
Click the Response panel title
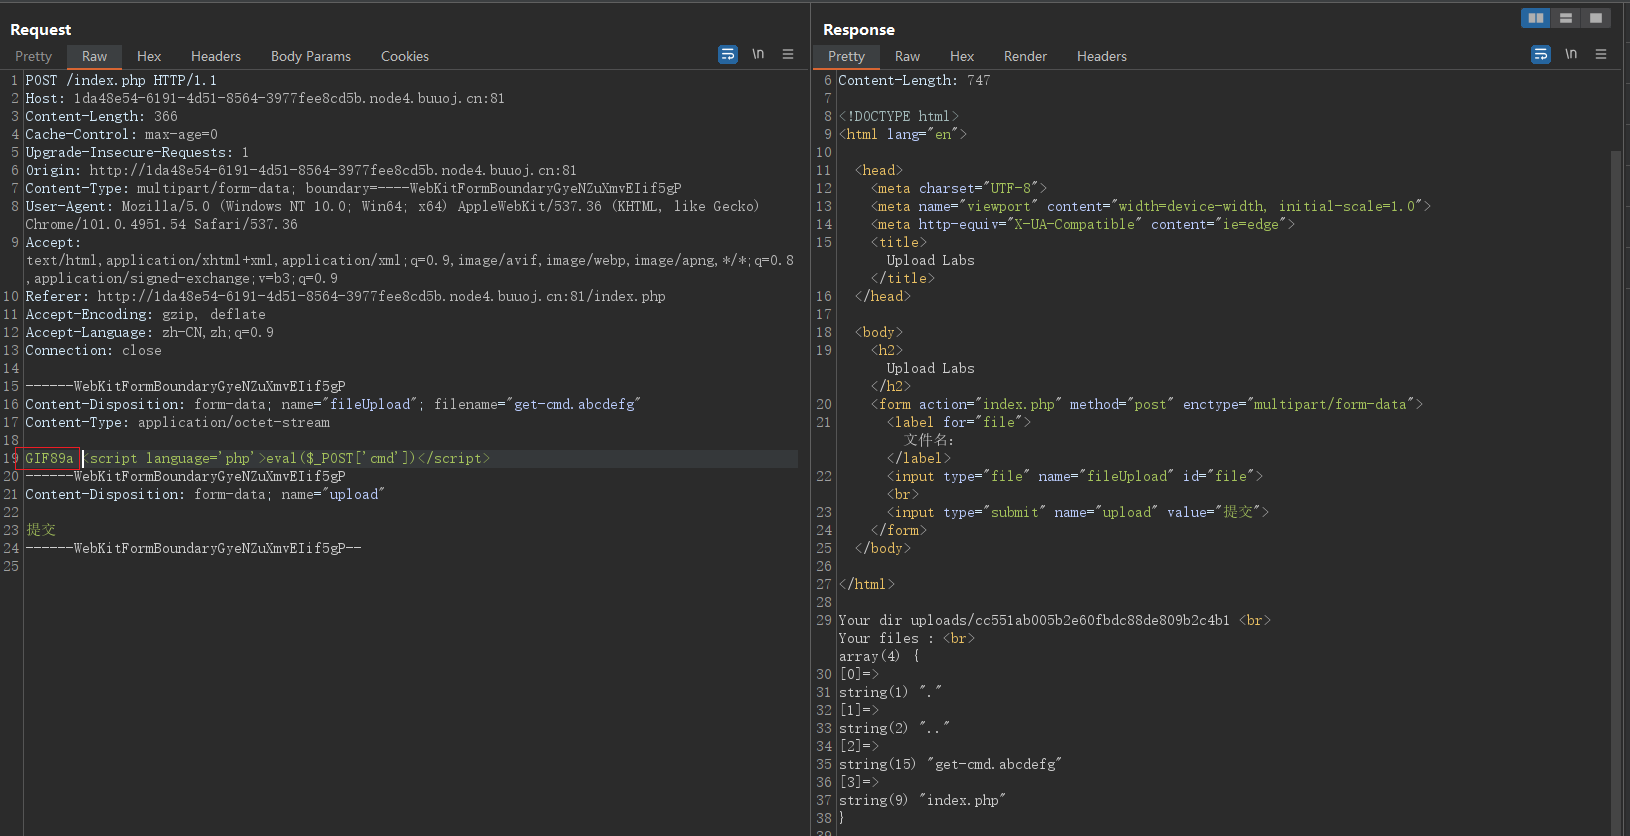(x=859, y=29)
